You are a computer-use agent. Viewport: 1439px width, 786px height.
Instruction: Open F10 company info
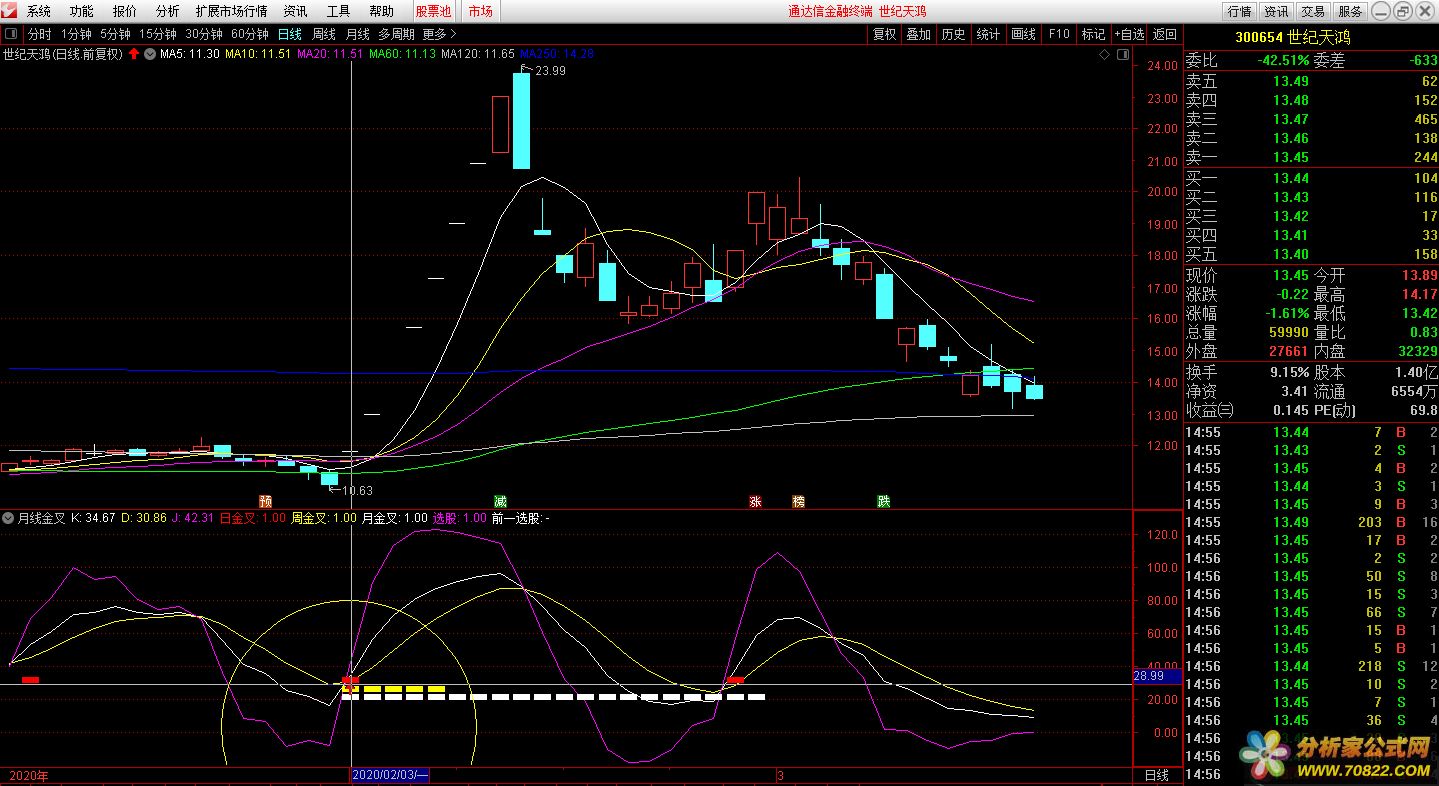1058,34
